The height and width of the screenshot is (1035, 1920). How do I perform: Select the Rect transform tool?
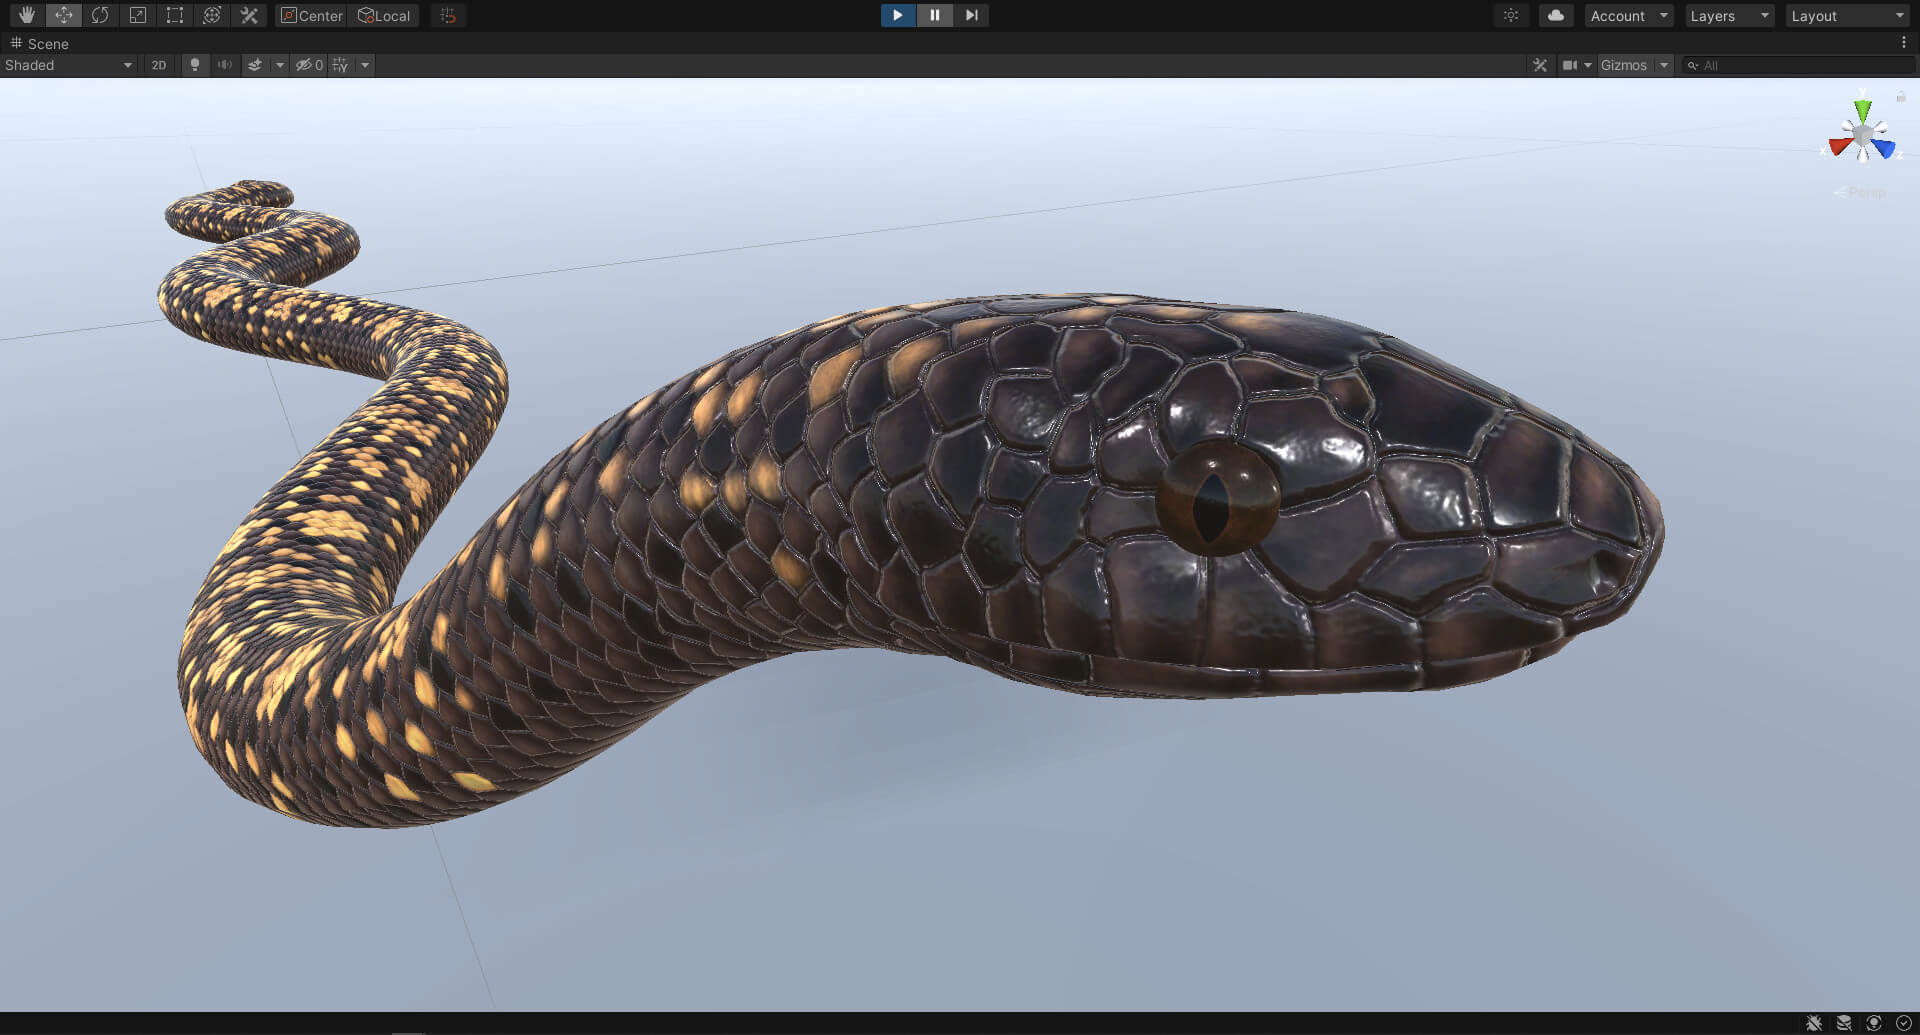[x=175, y=15]
